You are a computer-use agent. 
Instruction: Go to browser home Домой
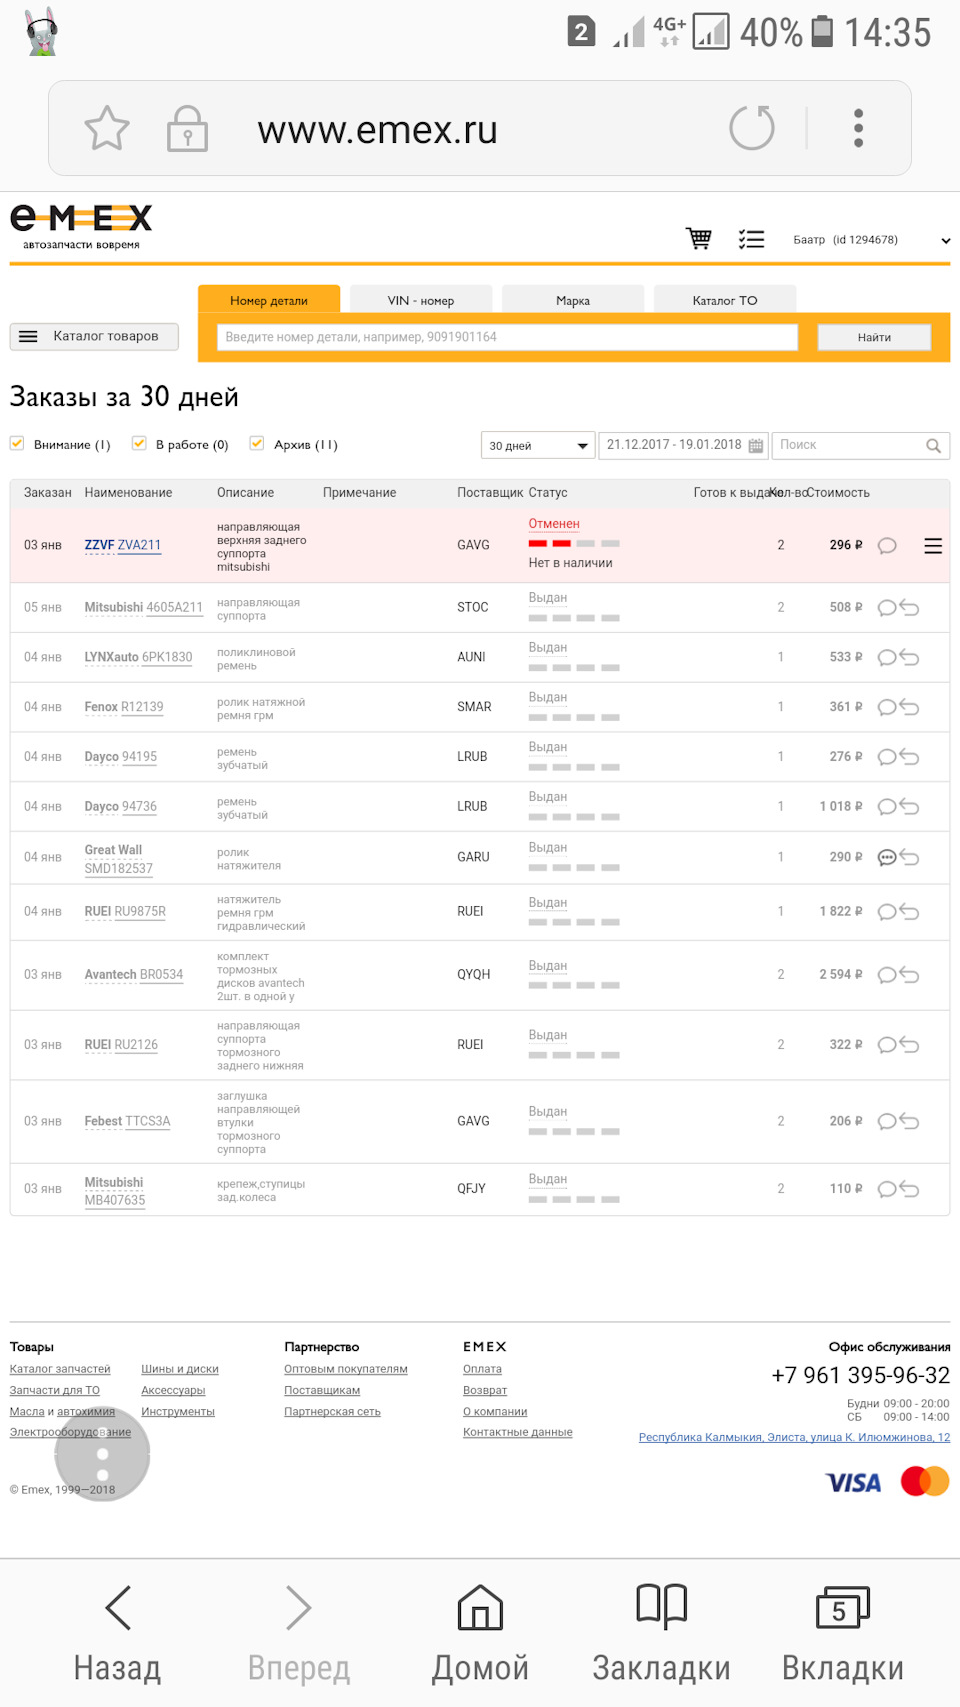coord(480,1633)
